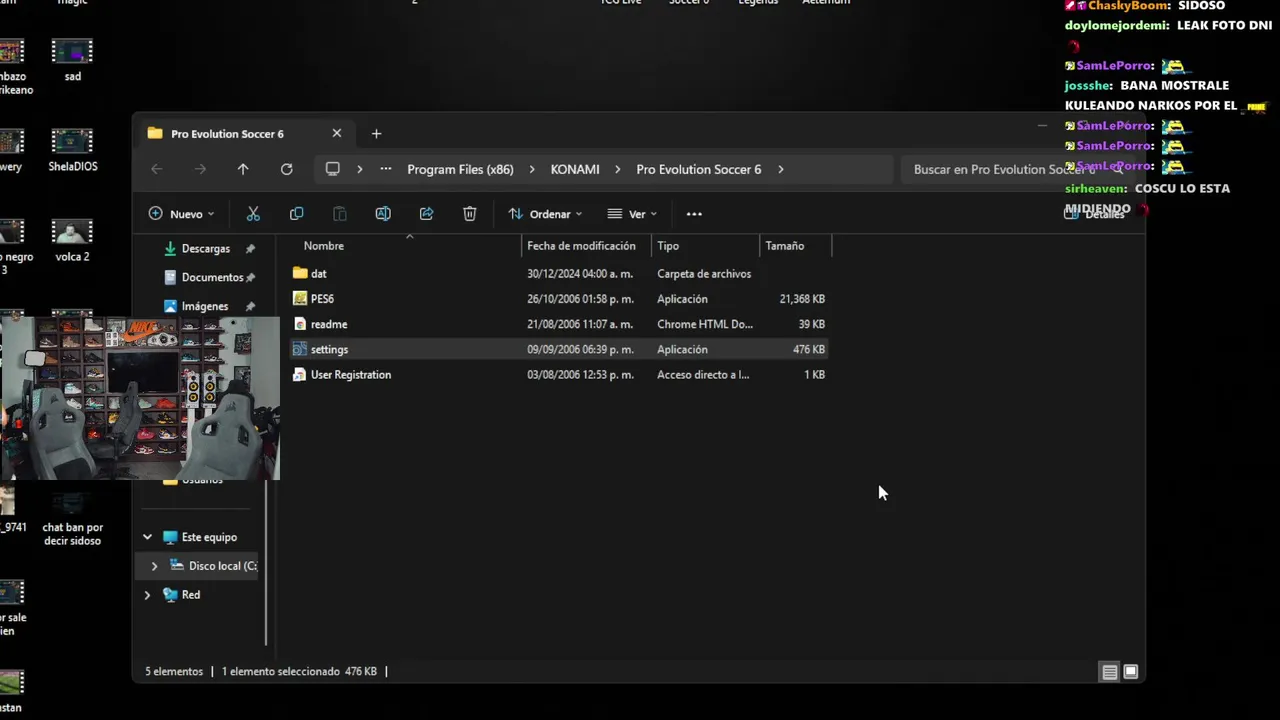Screen dimensions: 1280x720
Task: Go up one folder level
Action: click(x=243, y=169)
